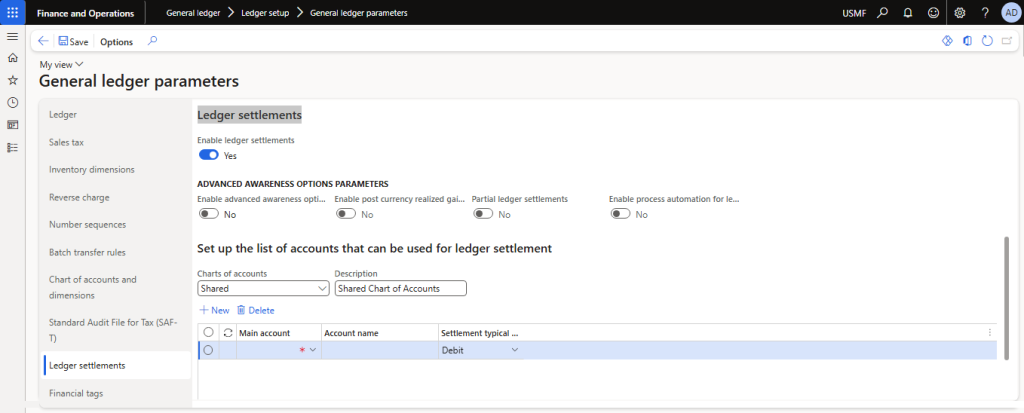Select the Number sequences tab
This screenshot has width=1024, height=413.
click(88, 224)
